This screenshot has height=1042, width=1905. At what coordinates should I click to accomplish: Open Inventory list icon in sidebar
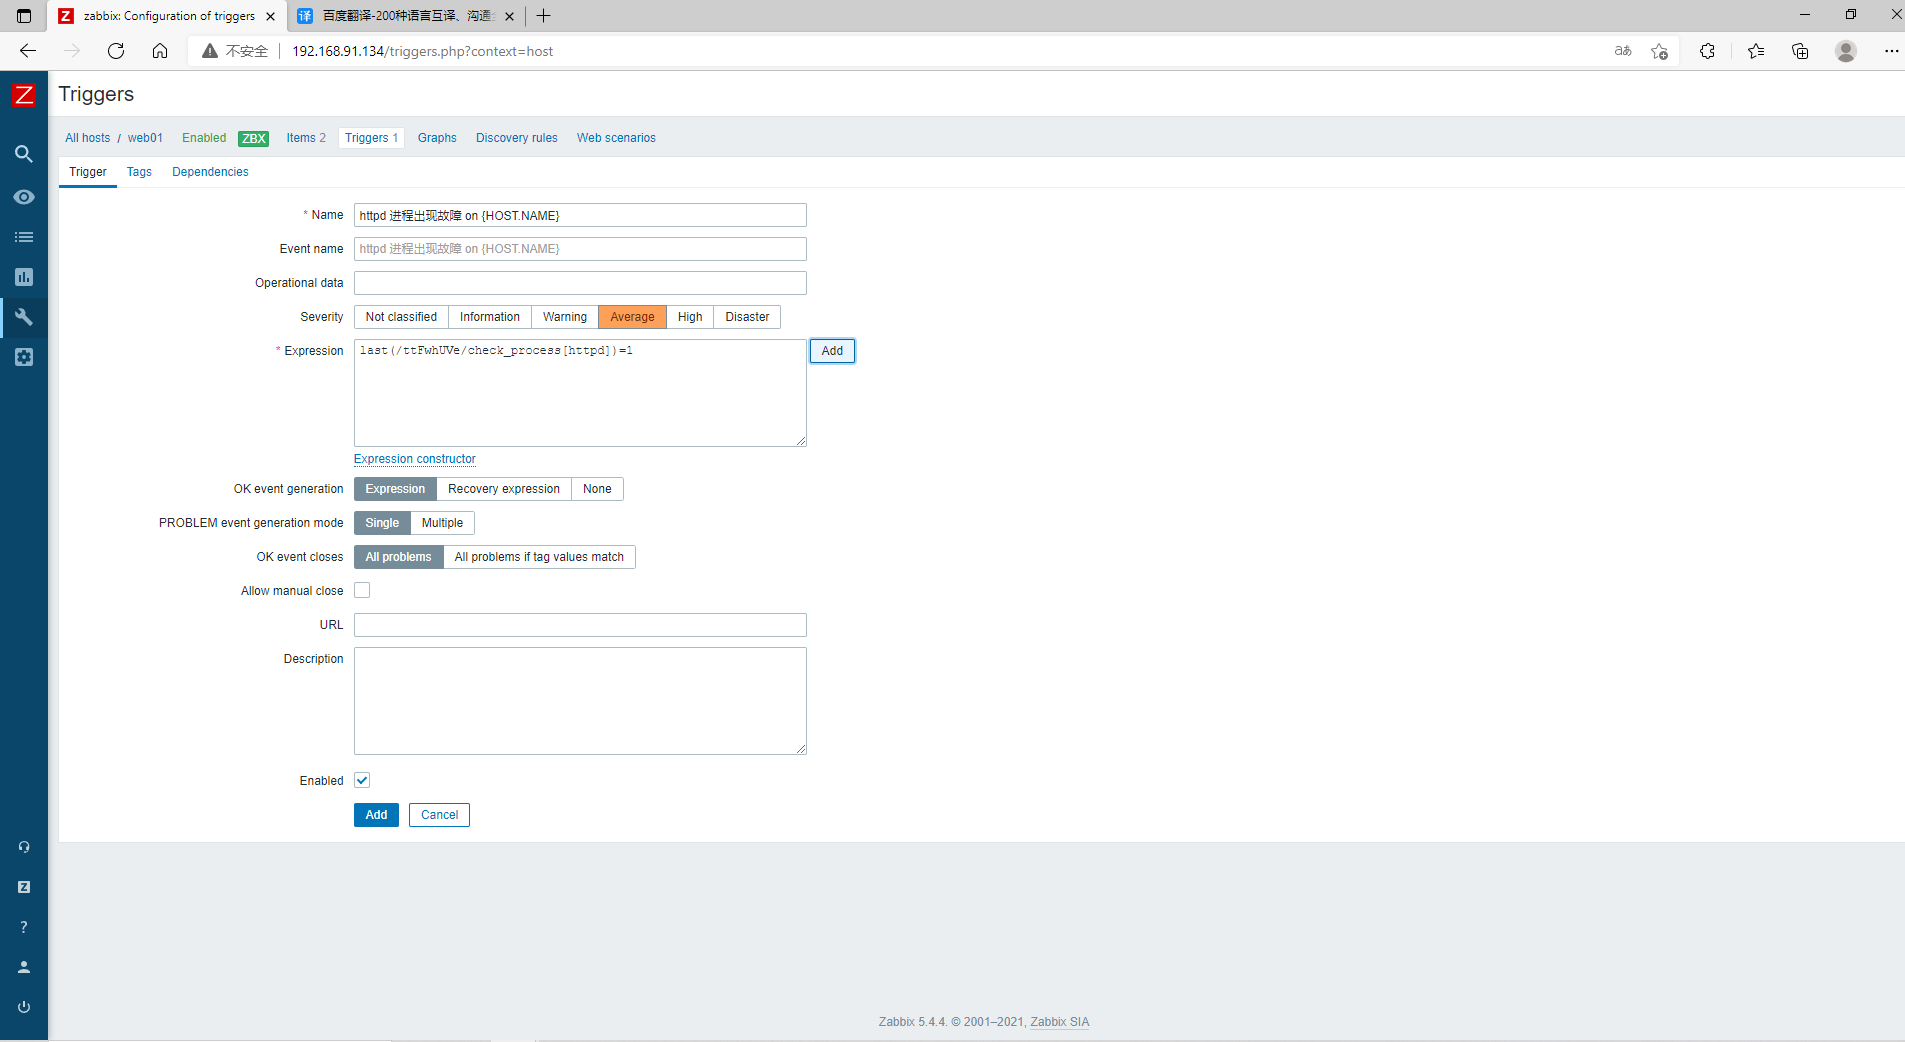[24, 237]
